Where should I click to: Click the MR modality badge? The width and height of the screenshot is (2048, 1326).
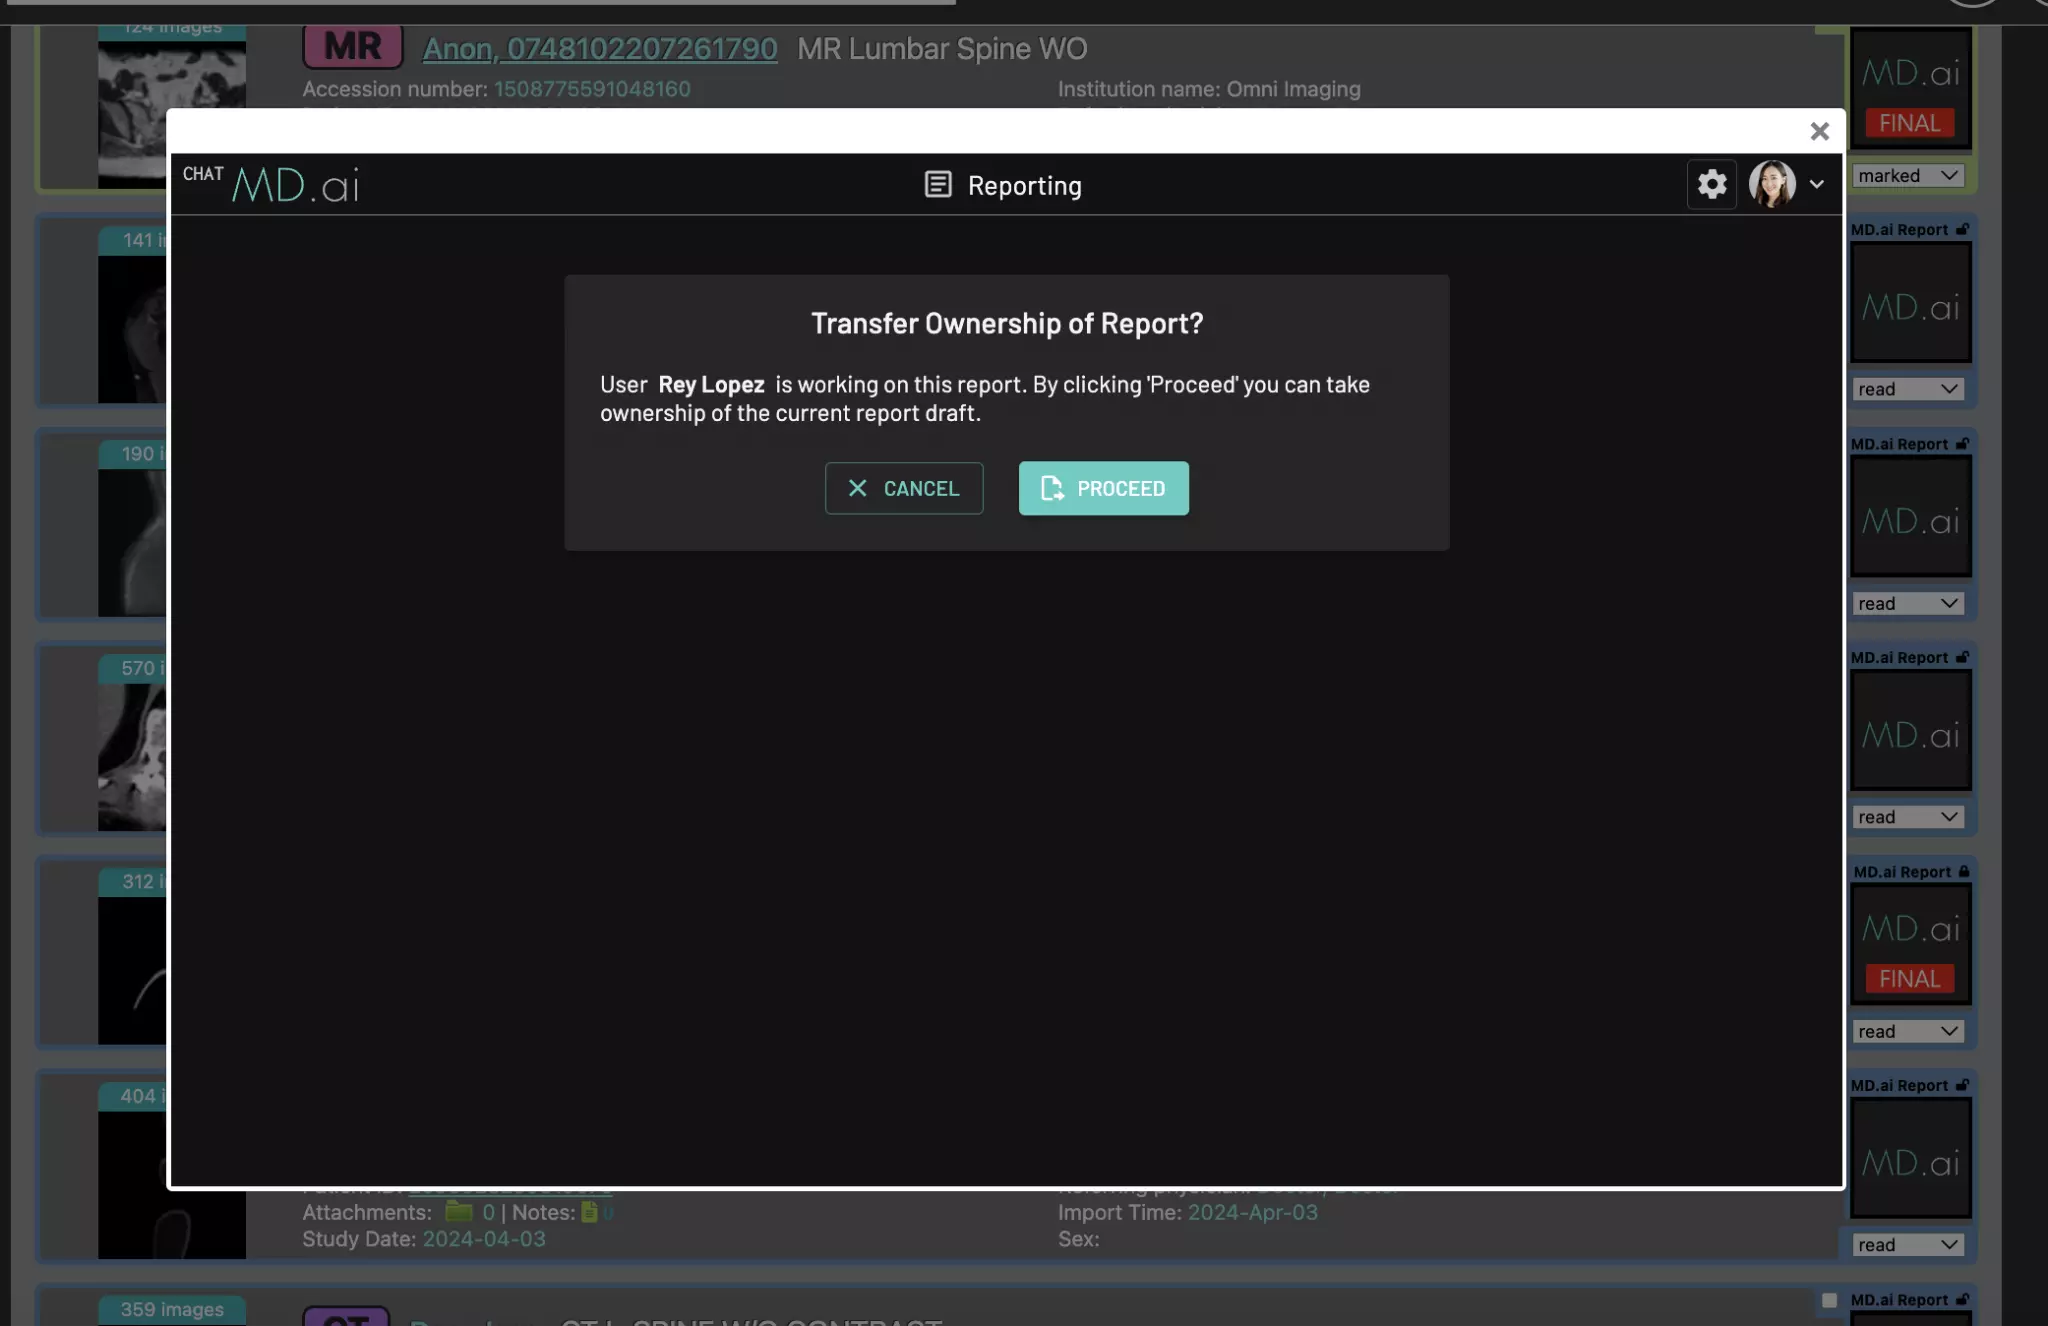[x=352, y=47]
